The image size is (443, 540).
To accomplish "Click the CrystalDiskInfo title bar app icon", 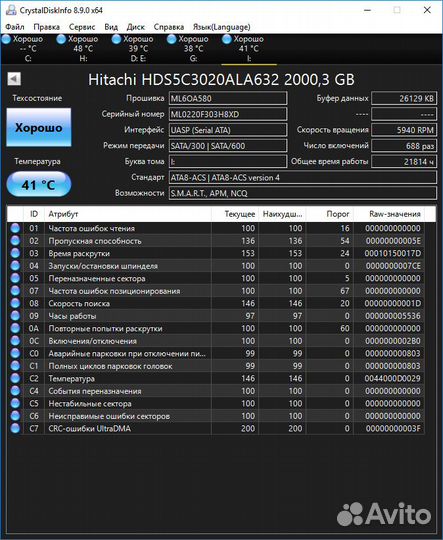I will [11, 10].
